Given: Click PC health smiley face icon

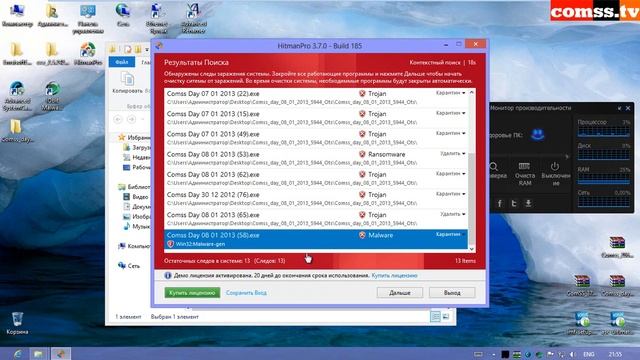Looking at the screenshot, I should pos(538,134).
